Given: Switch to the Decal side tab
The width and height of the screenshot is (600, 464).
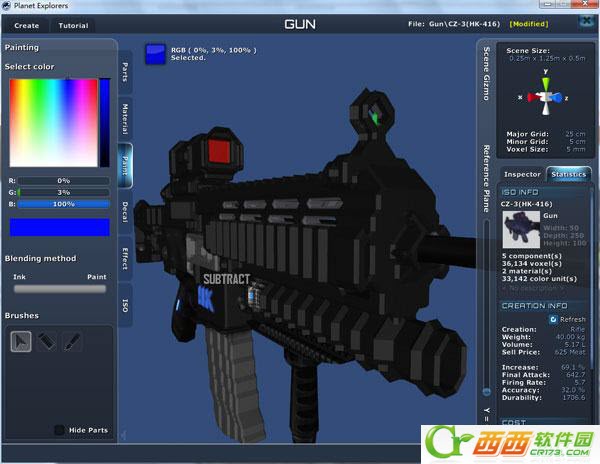Looking at the screenshot, I should pyautogui.click(x=125, y=212).
